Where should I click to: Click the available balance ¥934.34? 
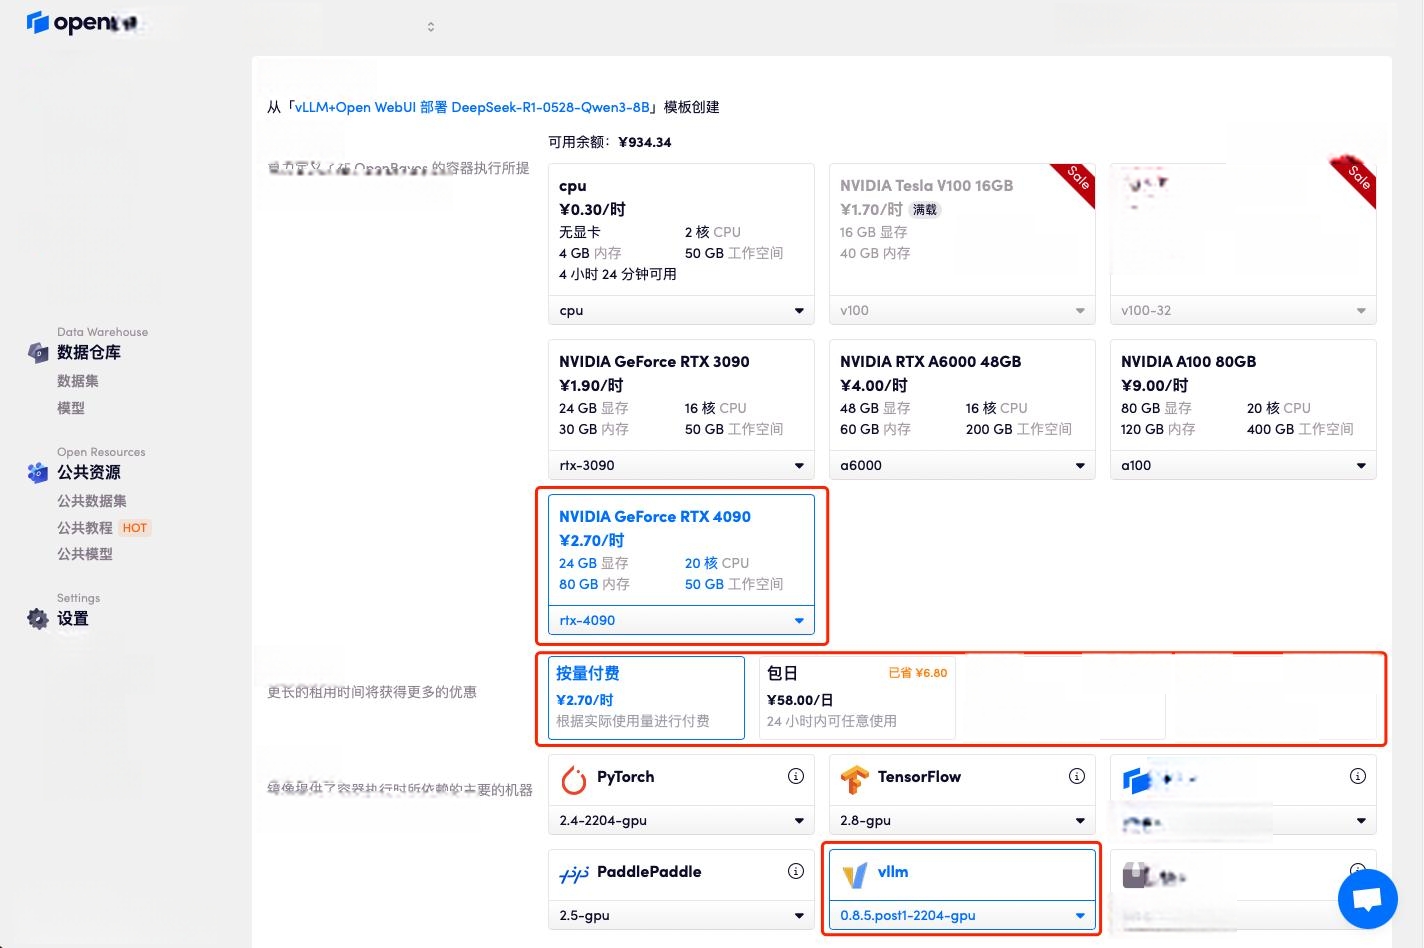[645, 142]
